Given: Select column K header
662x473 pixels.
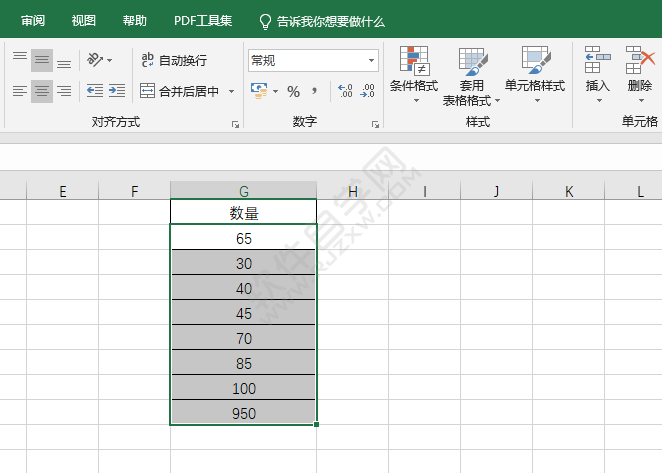Looking at the screenshot, I should 569,191.
